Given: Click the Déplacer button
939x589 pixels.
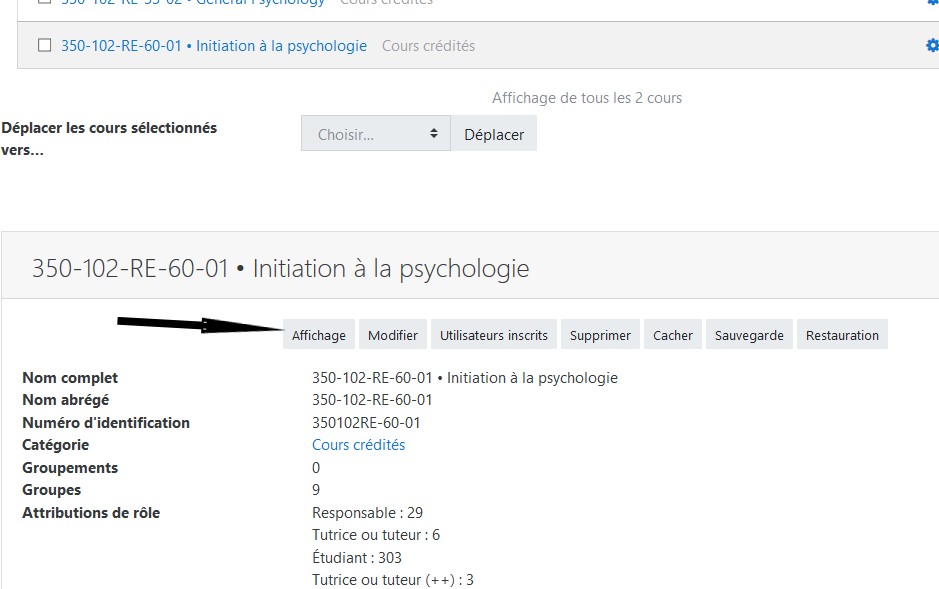Looking at the screenshot, I should [494, 134].
